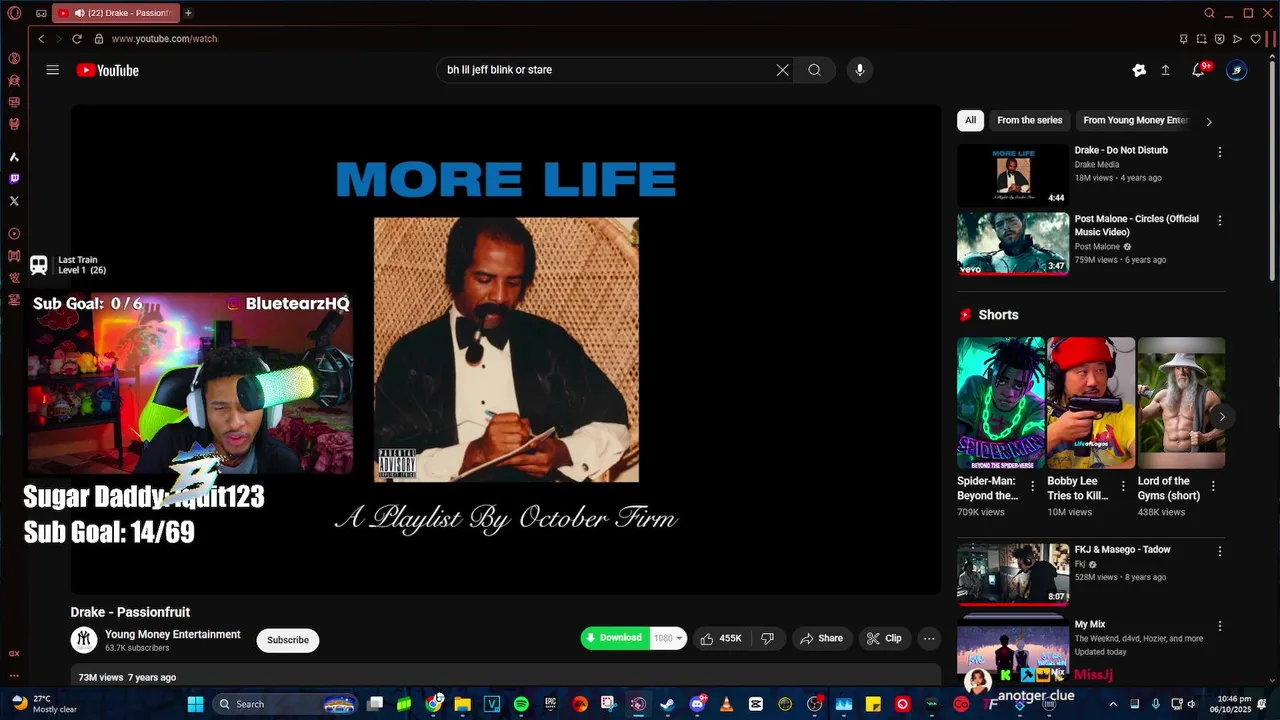Share the Passionfruit video
The width and height of the screenshot is (1280, 720).
[821, 638]
